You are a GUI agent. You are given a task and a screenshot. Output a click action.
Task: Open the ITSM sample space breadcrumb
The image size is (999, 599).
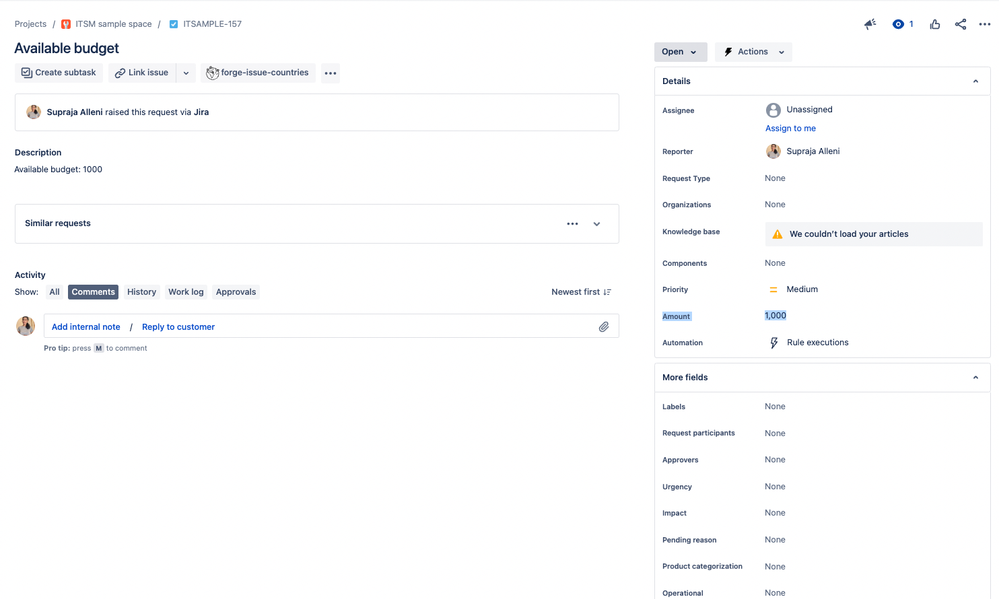coord(113,24)
